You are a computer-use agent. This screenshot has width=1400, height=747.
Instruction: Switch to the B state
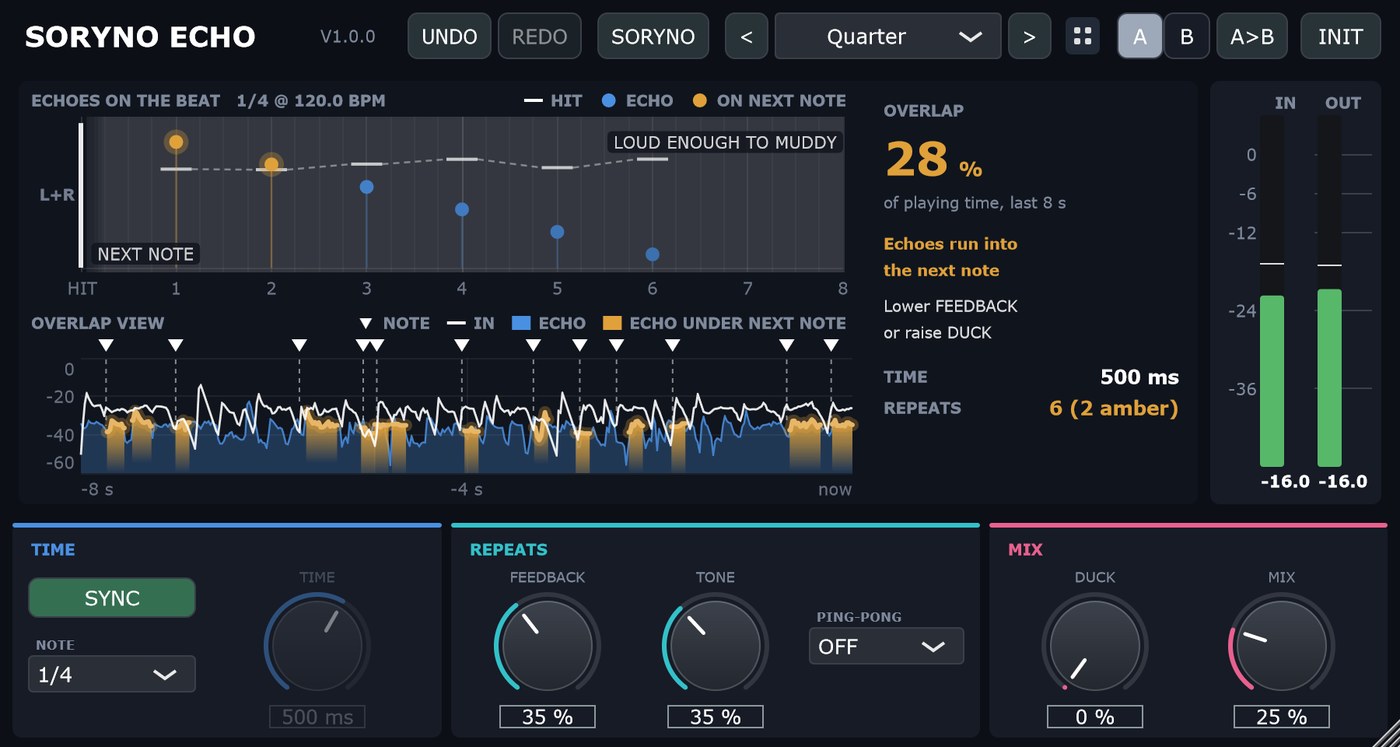[x=1187, y=37]
